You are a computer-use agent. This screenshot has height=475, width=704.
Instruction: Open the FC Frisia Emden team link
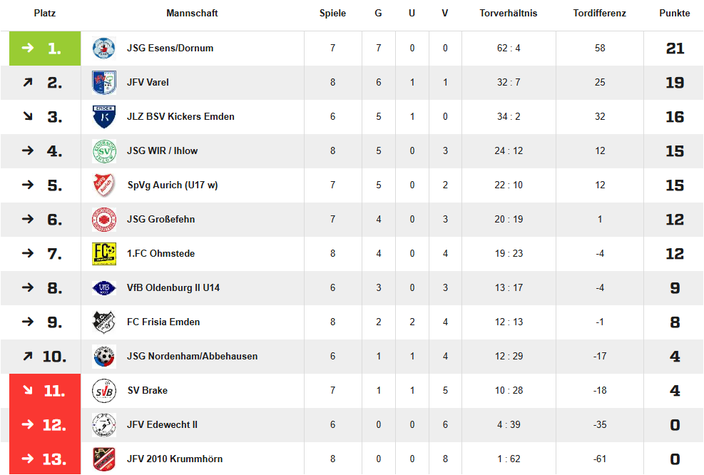pos(163,322)
